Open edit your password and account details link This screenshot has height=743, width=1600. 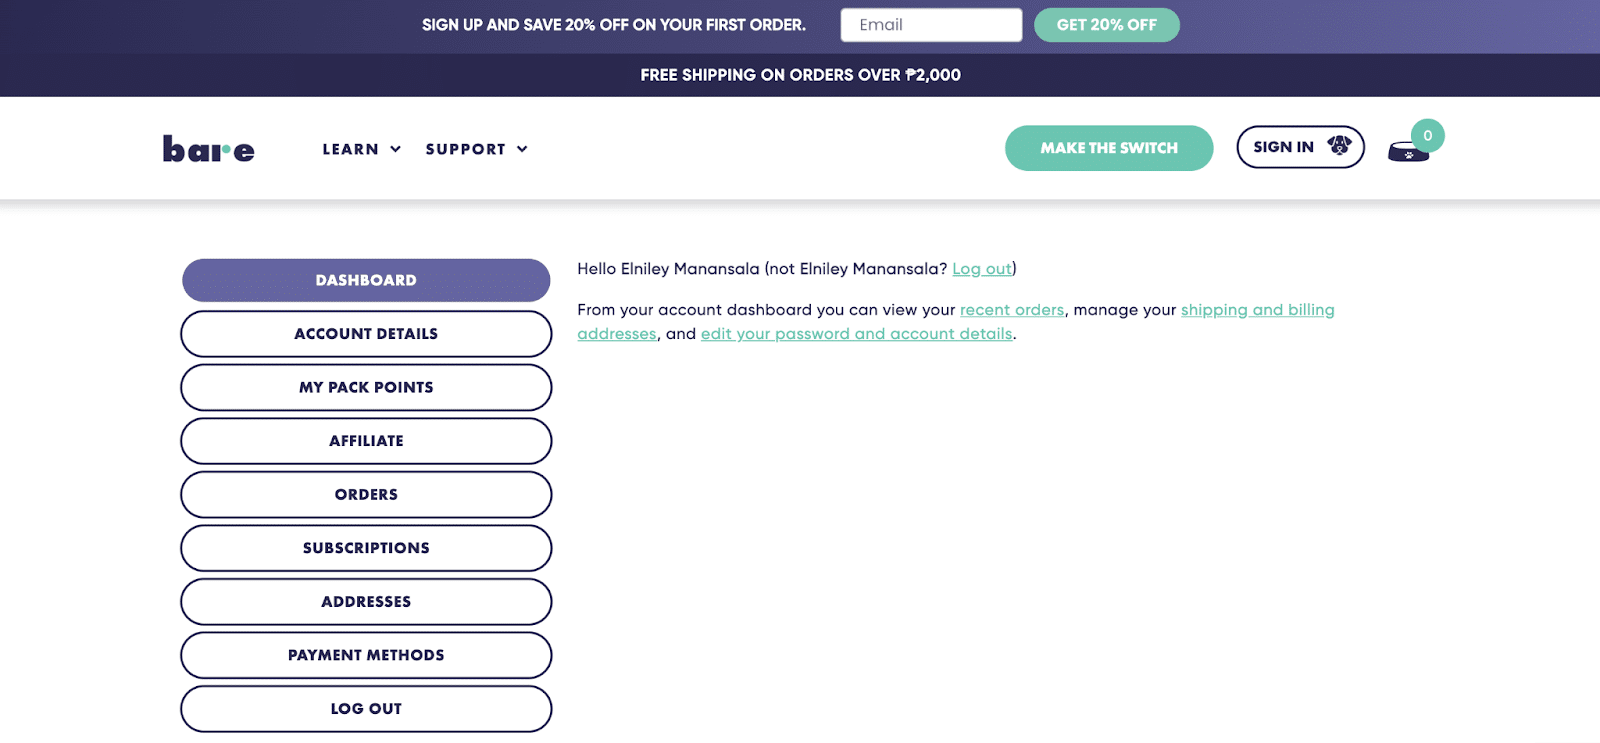pyautogui.click(x=856, y=334)
